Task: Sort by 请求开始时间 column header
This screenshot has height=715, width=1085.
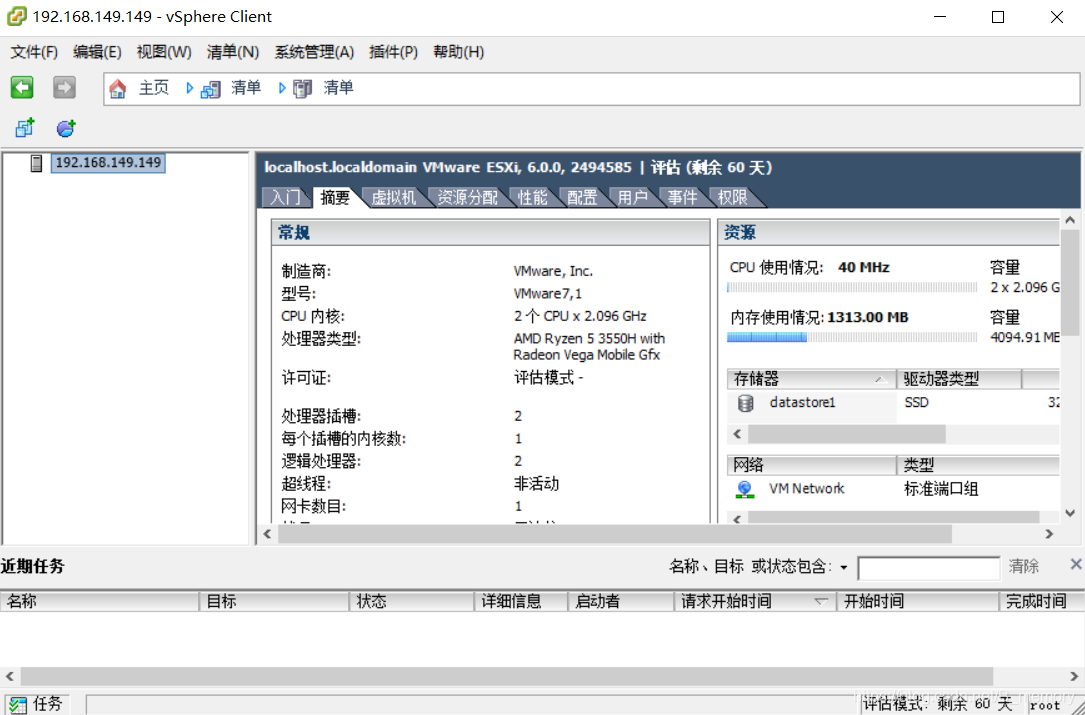Action: 755,601
